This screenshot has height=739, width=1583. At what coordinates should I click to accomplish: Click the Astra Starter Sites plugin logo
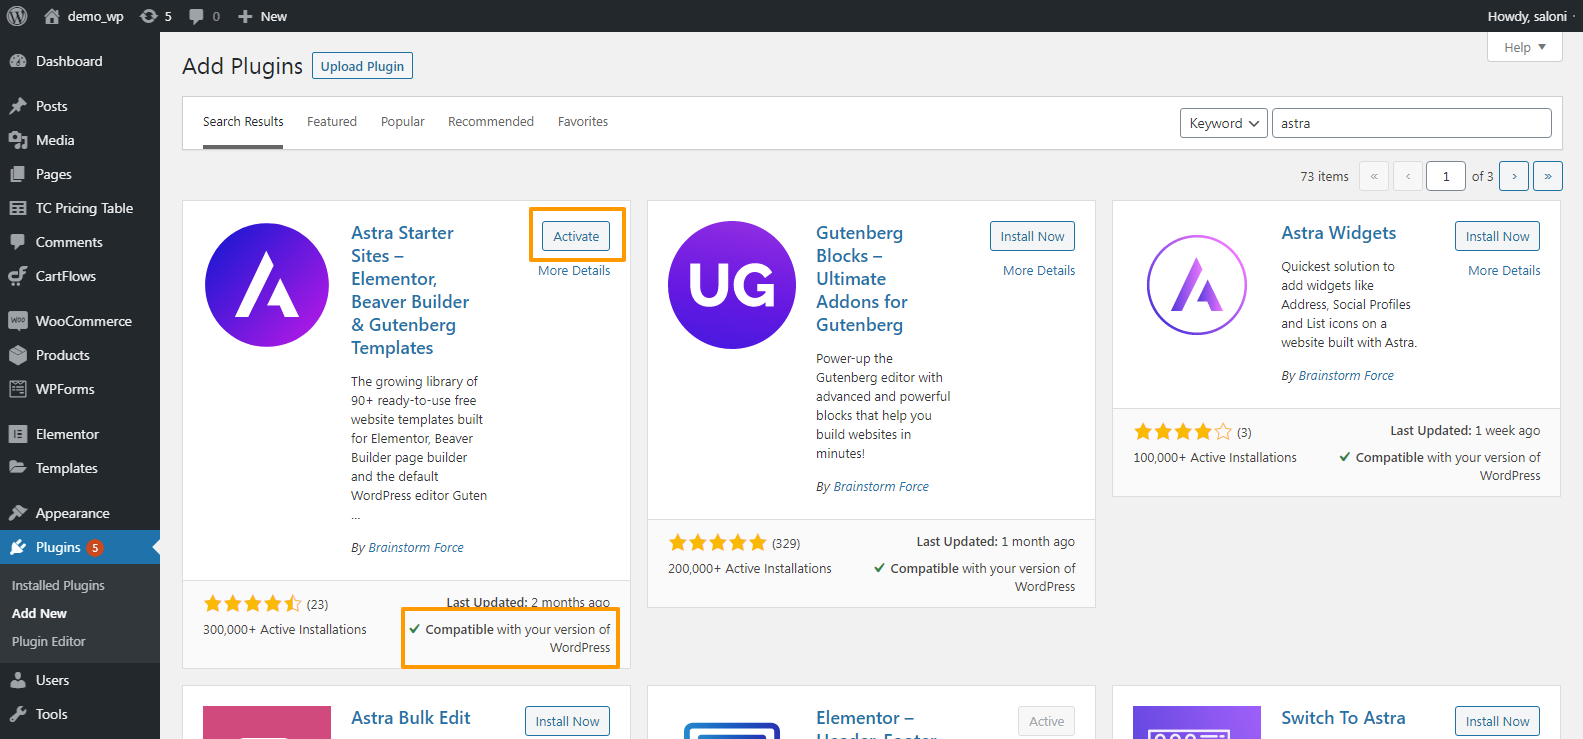coord(267,285)
